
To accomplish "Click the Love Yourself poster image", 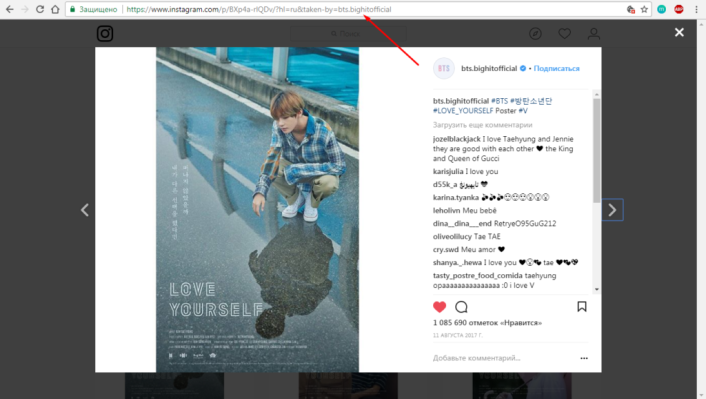I will coord(258,210).
